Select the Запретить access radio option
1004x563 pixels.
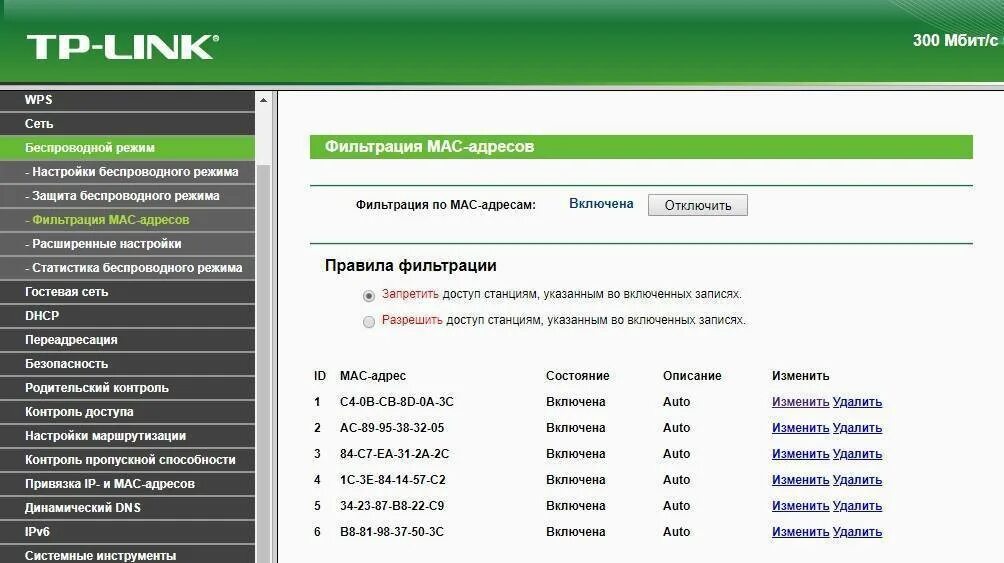369,296
